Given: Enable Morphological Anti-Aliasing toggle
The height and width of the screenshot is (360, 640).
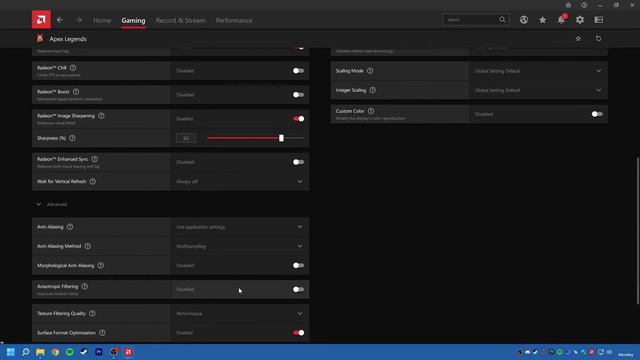Looking at the screenshot, I should 298,265.
